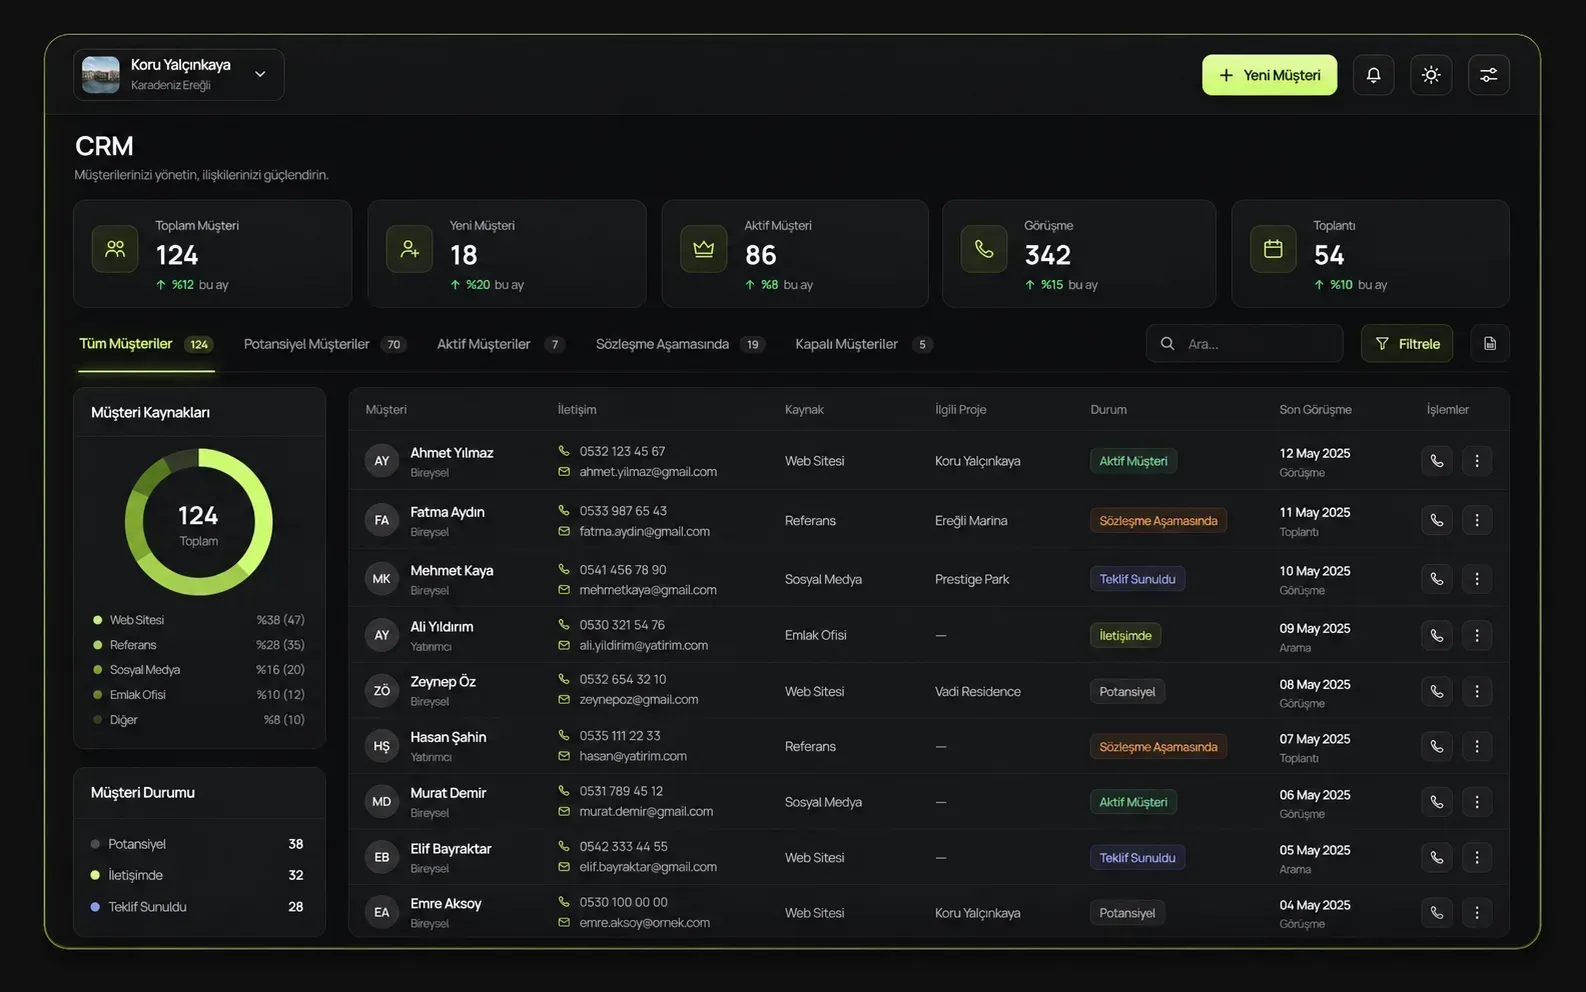This screenshot has height=992, width=1586.
Task: Call Ali Yıldırım using phone icon
Action: (x=1437, y=635)
